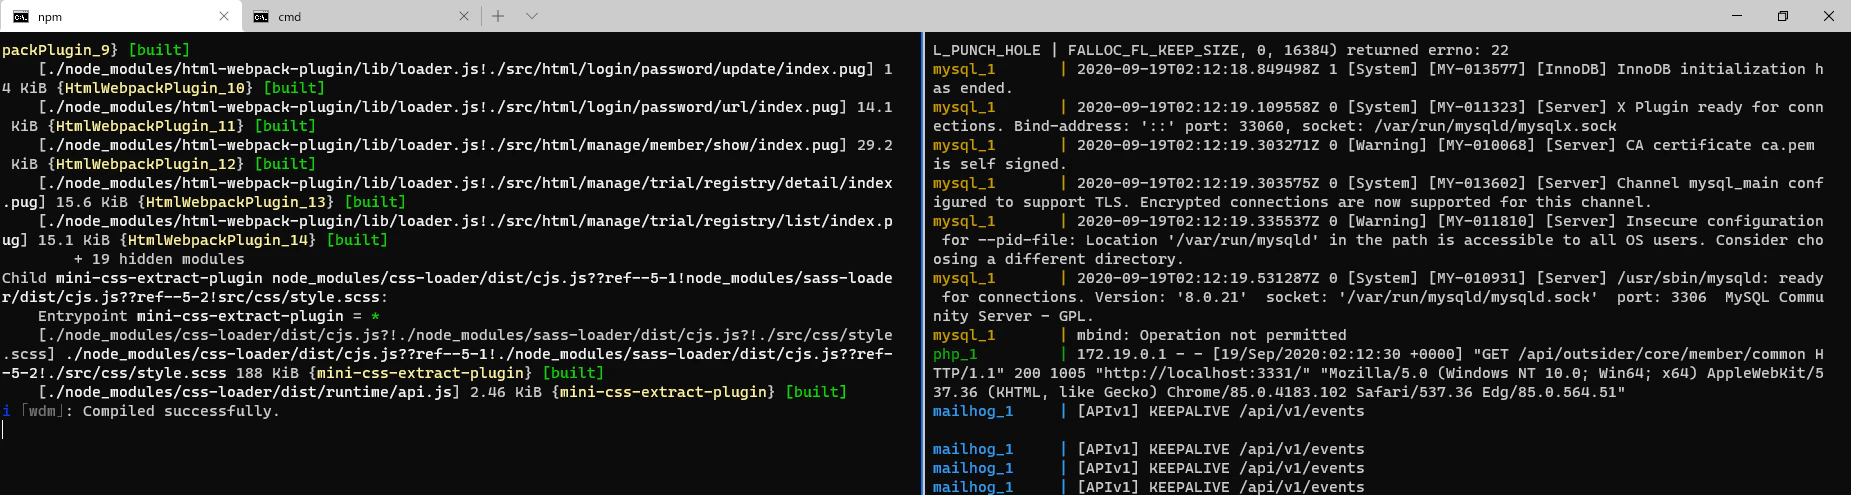
Task: Switch to the cmd terminal tab
Action: (360, 16)
